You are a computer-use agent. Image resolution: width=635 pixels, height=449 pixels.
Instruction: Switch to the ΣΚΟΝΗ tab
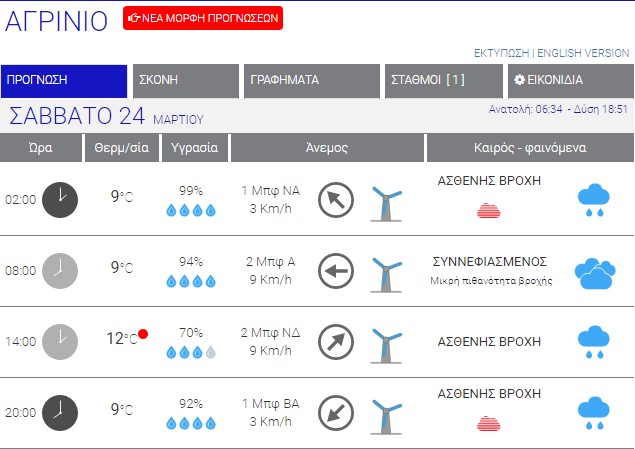pyautogui.click(x=185, y=81)
